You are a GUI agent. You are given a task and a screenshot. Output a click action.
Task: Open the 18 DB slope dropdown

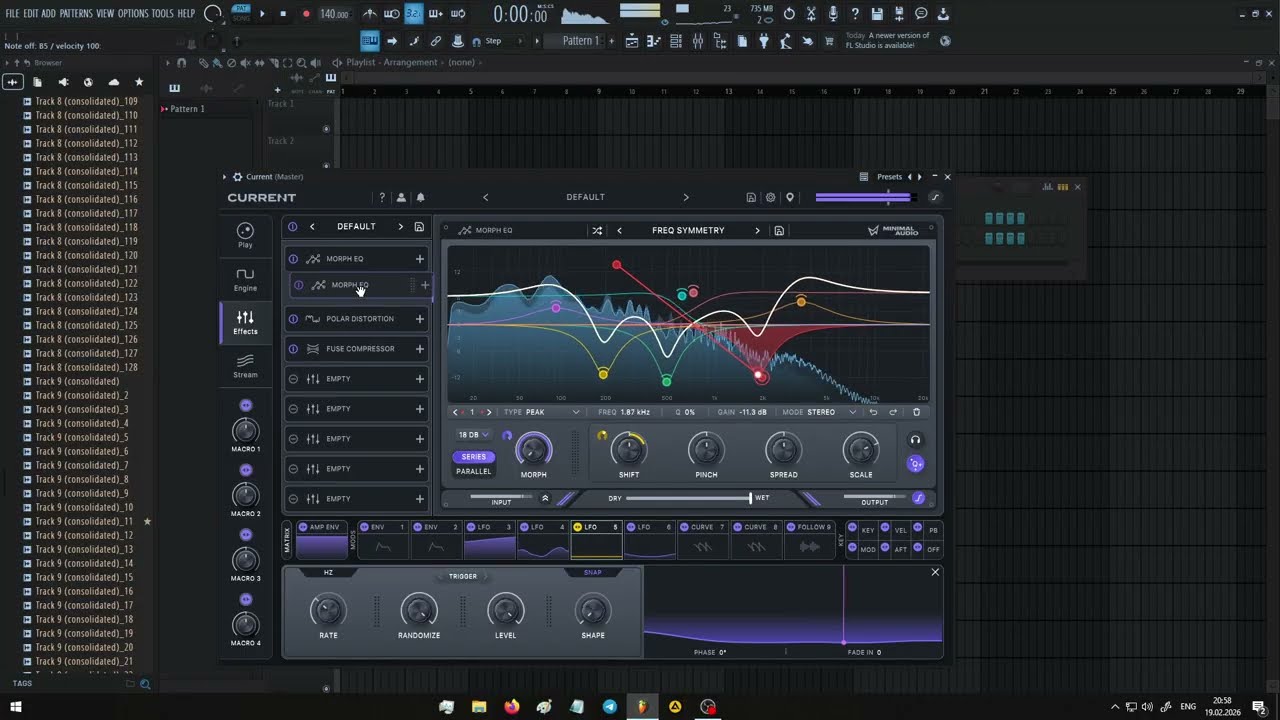coord(474,435)
